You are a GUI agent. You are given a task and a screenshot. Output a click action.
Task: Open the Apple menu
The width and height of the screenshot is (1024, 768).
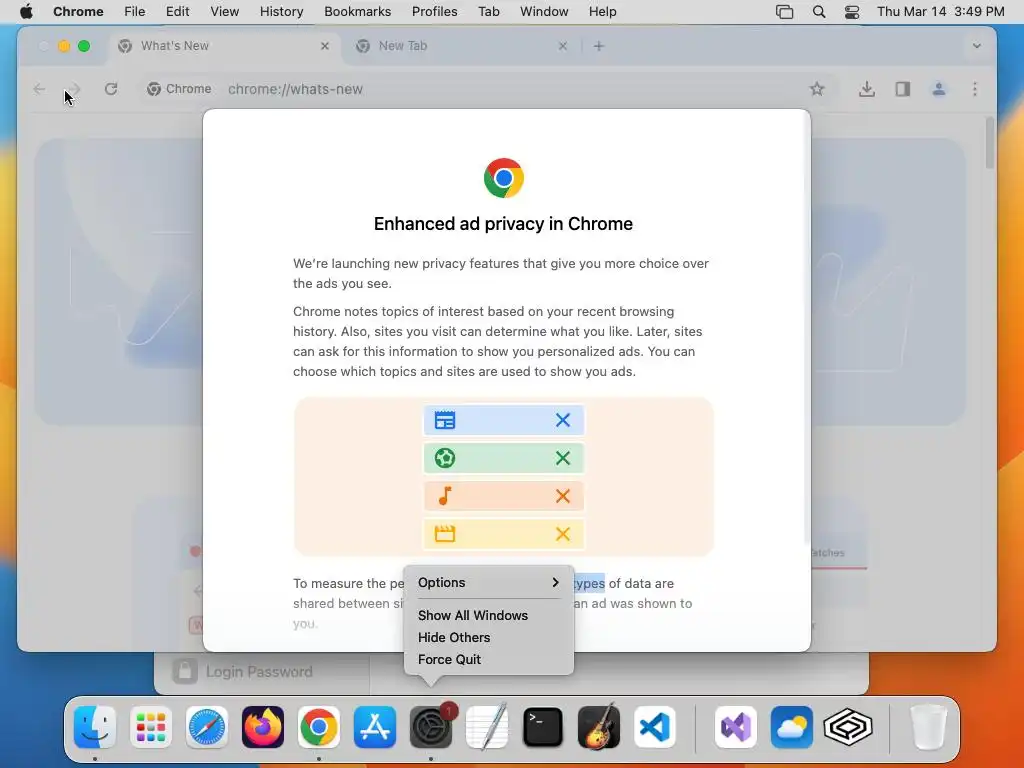point(27,12)
